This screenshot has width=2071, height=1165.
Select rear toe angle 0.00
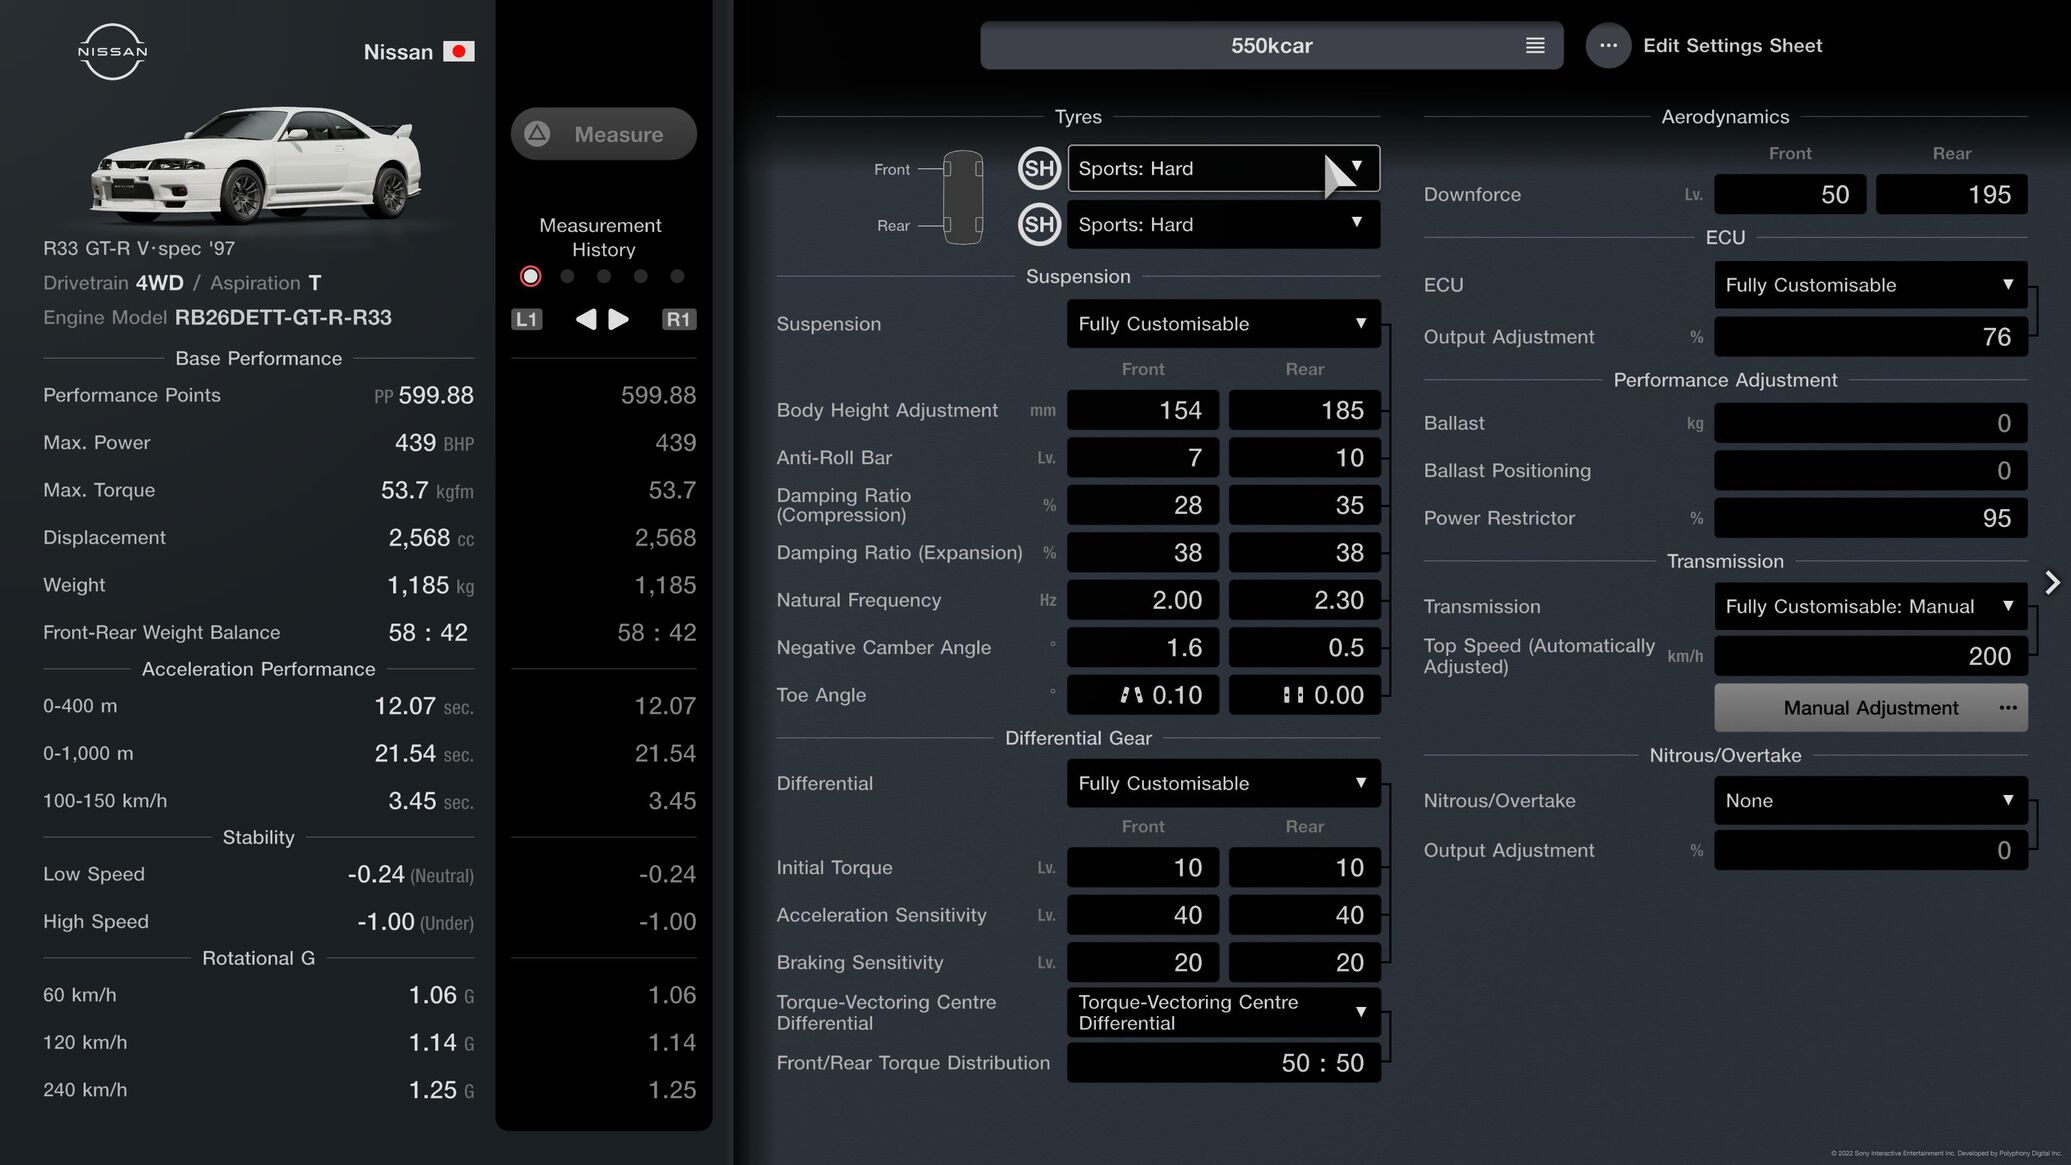[x=1304, y=695]
